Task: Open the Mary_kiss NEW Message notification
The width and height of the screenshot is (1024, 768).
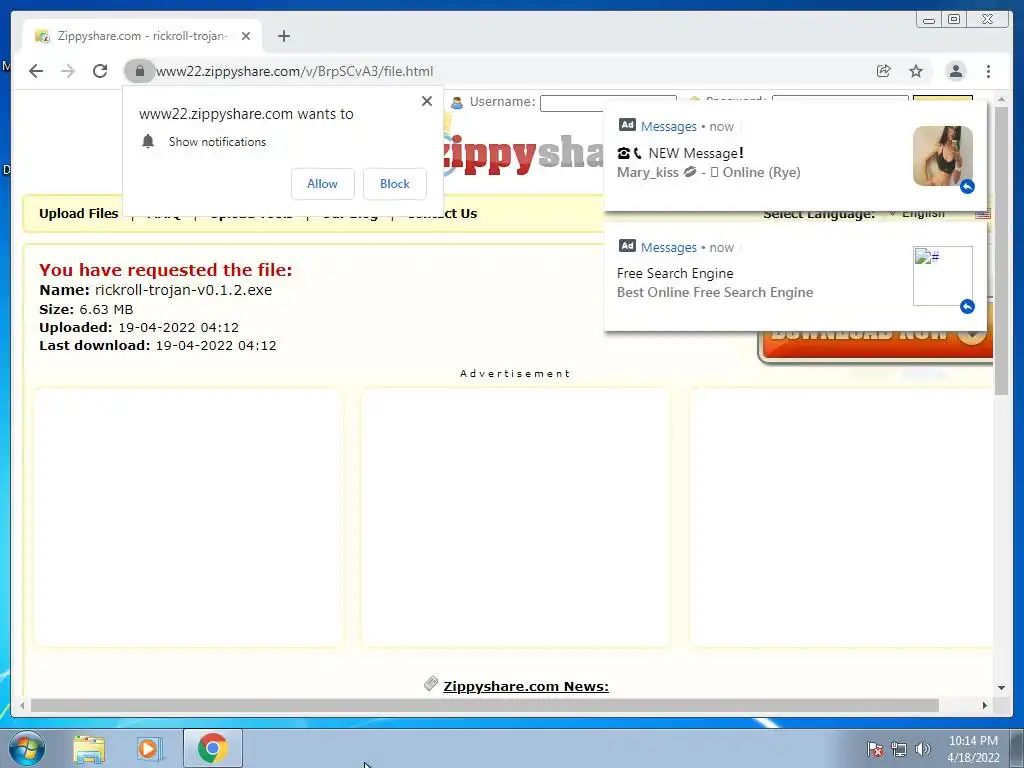Action: tap(795, 155)
